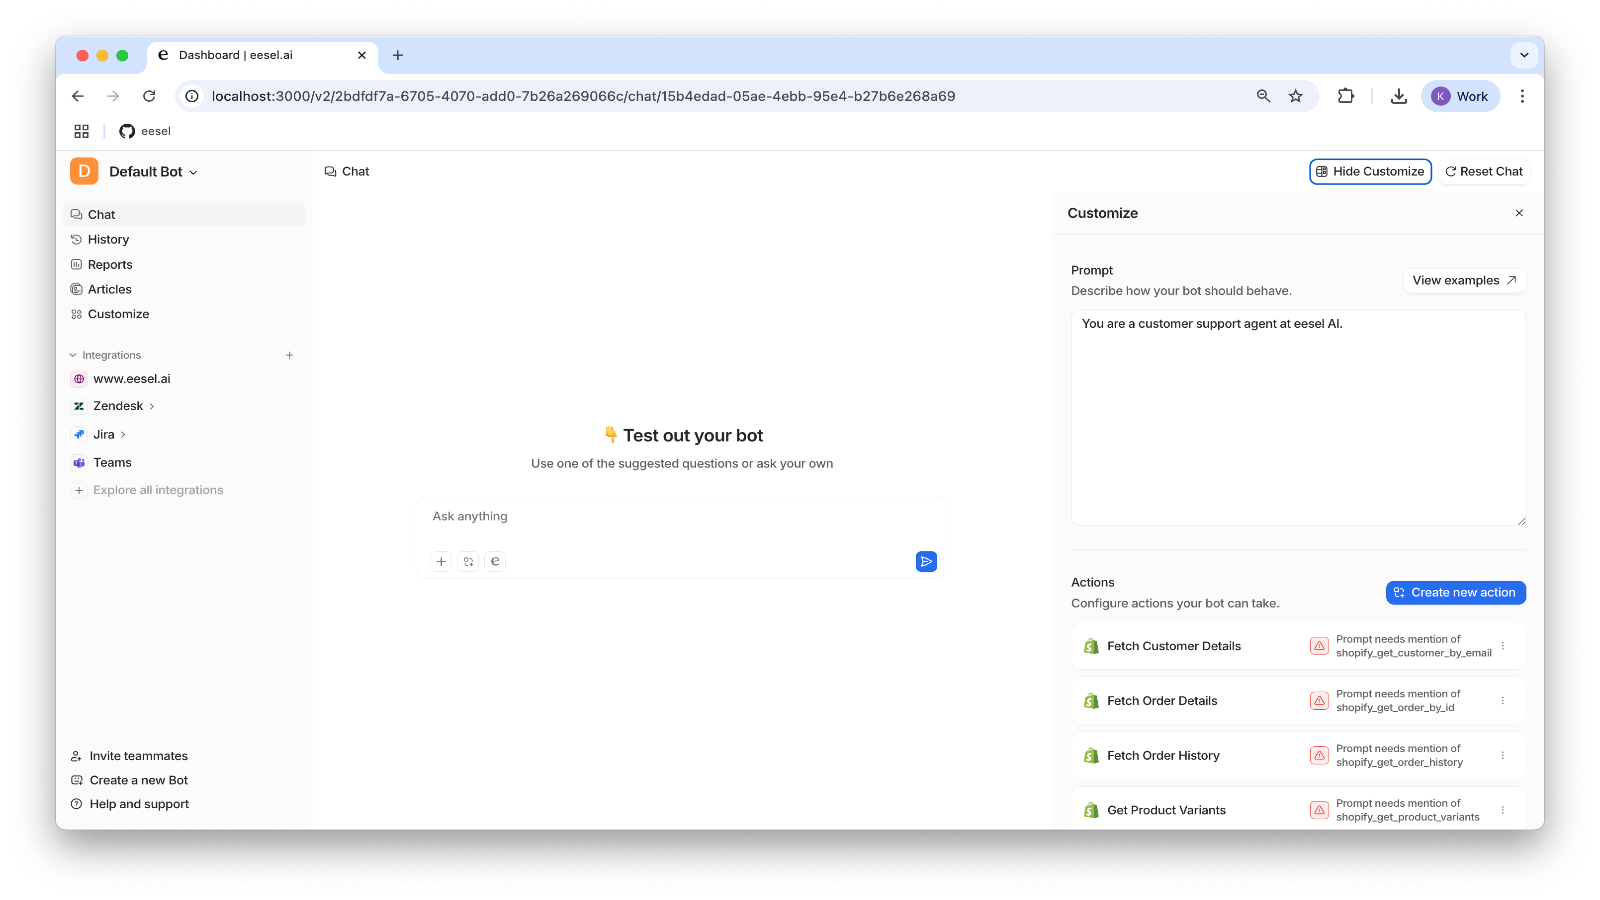1600x900 pixels.
Task: Close the Customize panel
Action: coord(1519,213)
